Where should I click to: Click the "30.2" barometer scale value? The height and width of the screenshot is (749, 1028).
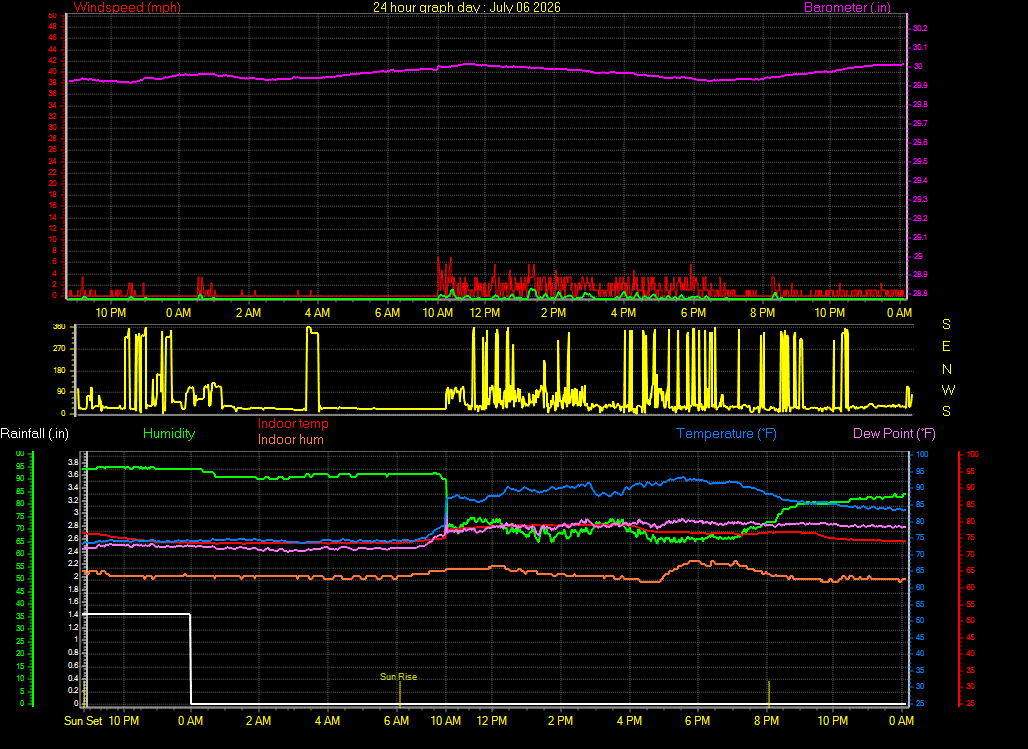(x=920, y=28)
